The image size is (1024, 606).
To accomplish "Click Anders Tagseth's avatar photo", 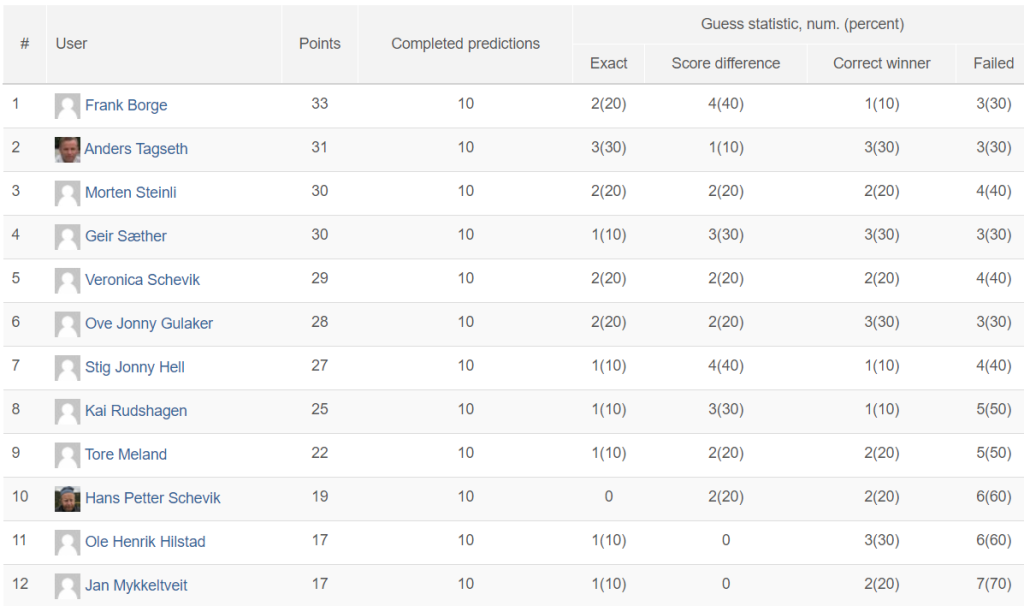I will [67, 150].
